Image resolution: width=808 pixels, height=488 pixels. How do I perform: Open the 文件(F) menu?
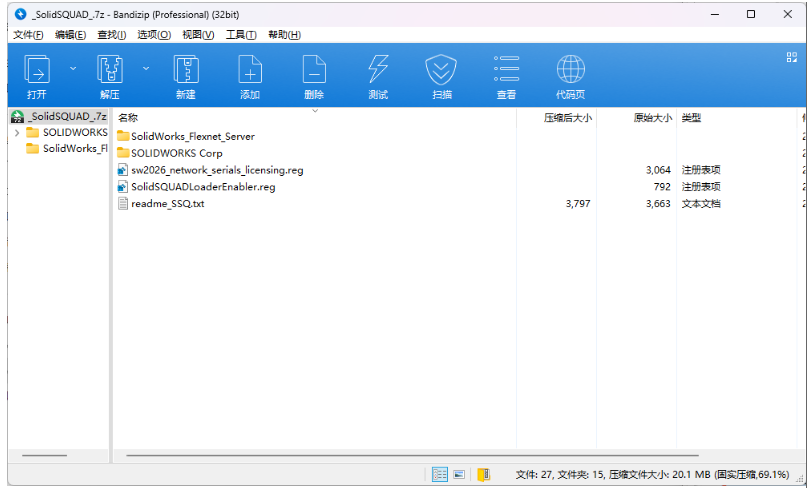28,35
